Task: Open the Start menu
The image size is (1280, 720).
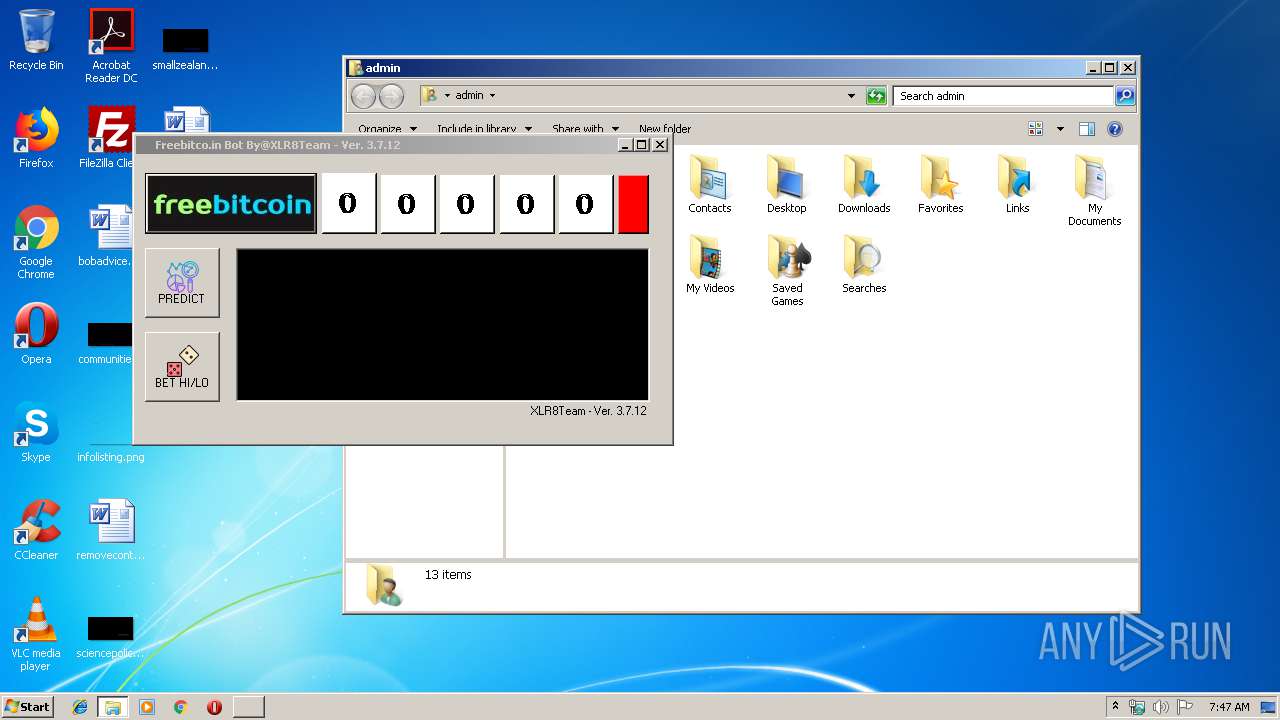Action: pyautogui.click(x=27, y=706)
